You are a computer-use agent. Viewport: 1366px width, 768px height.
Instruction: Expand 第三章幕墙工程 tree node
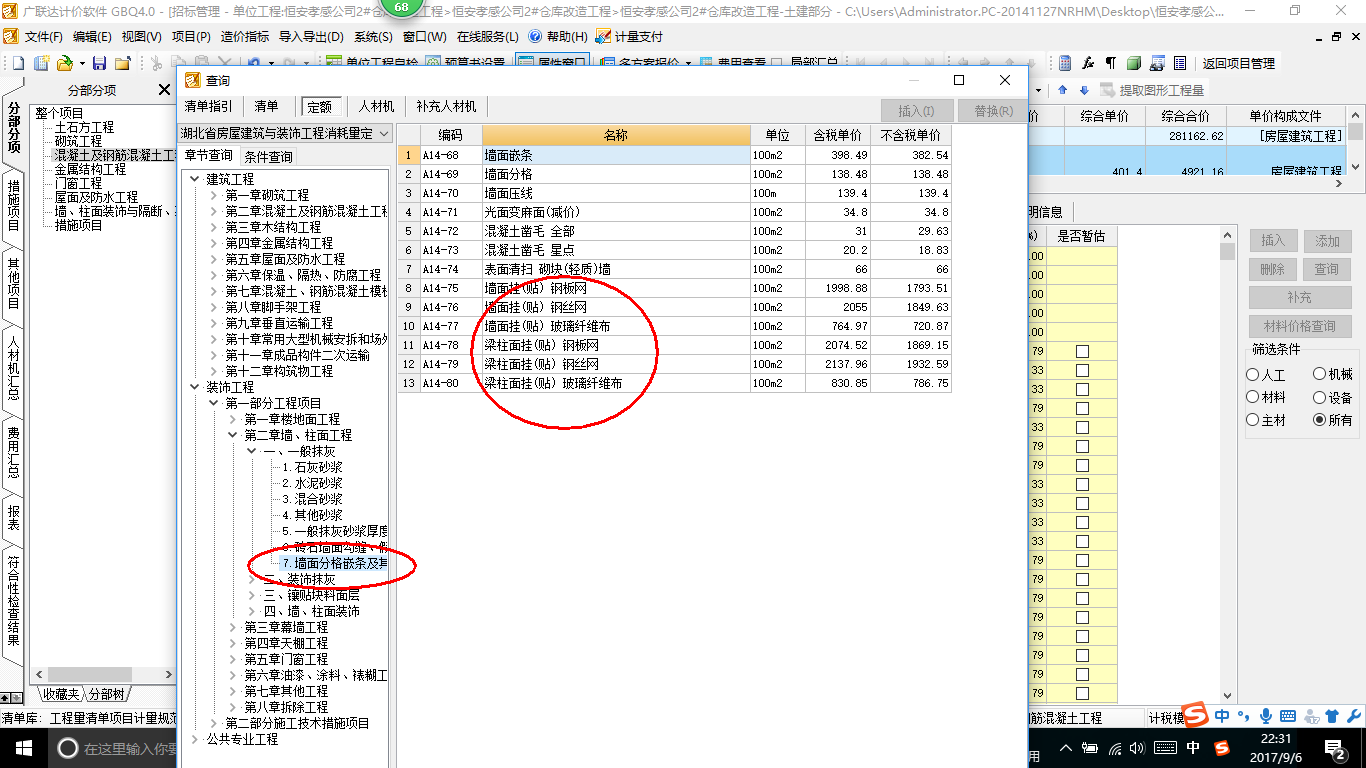pos(232,627)
